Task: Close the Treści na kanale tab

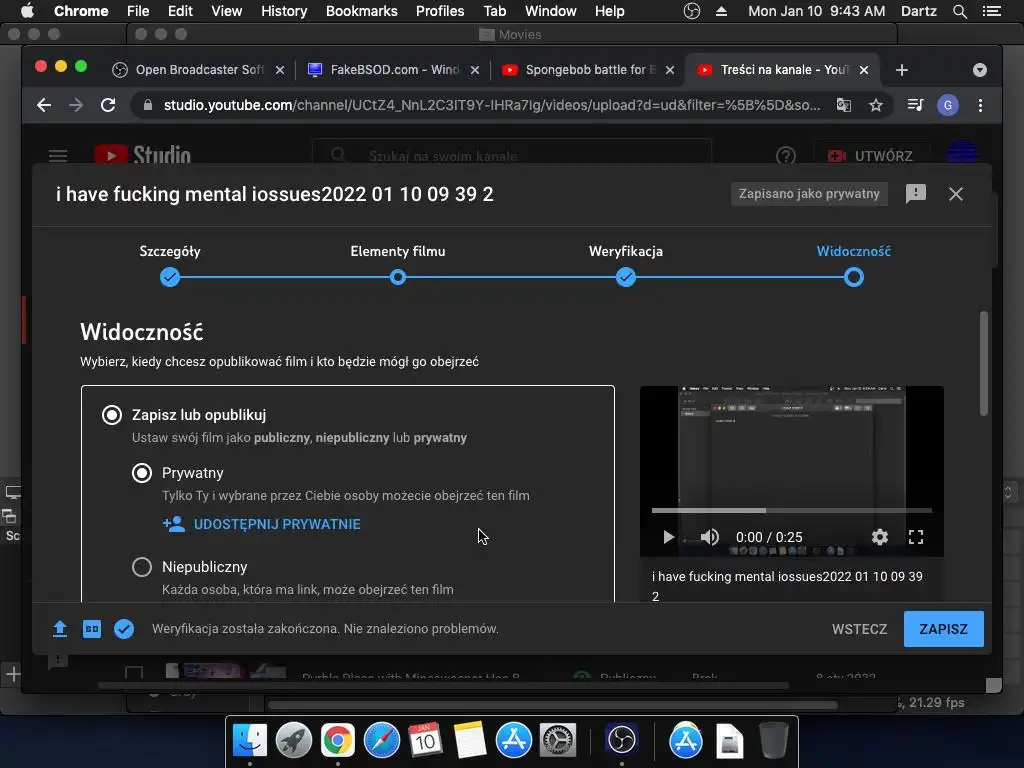Action: [x=864, y=70]
